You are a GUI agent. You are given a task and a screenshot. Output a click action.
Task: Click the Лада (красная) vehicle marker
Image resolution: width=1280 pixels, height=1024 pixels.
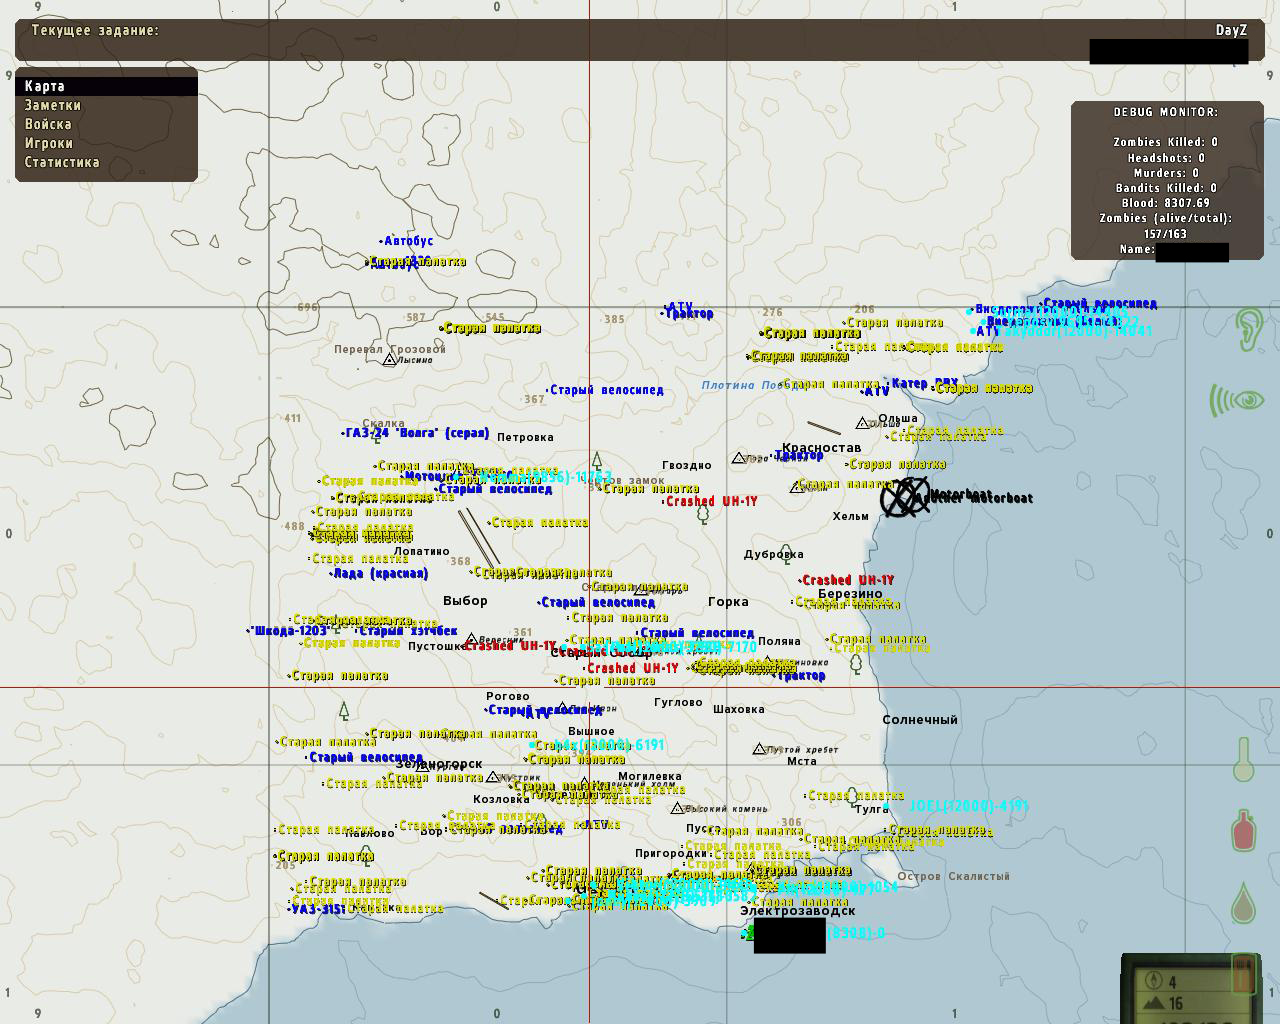click(379, 574)
